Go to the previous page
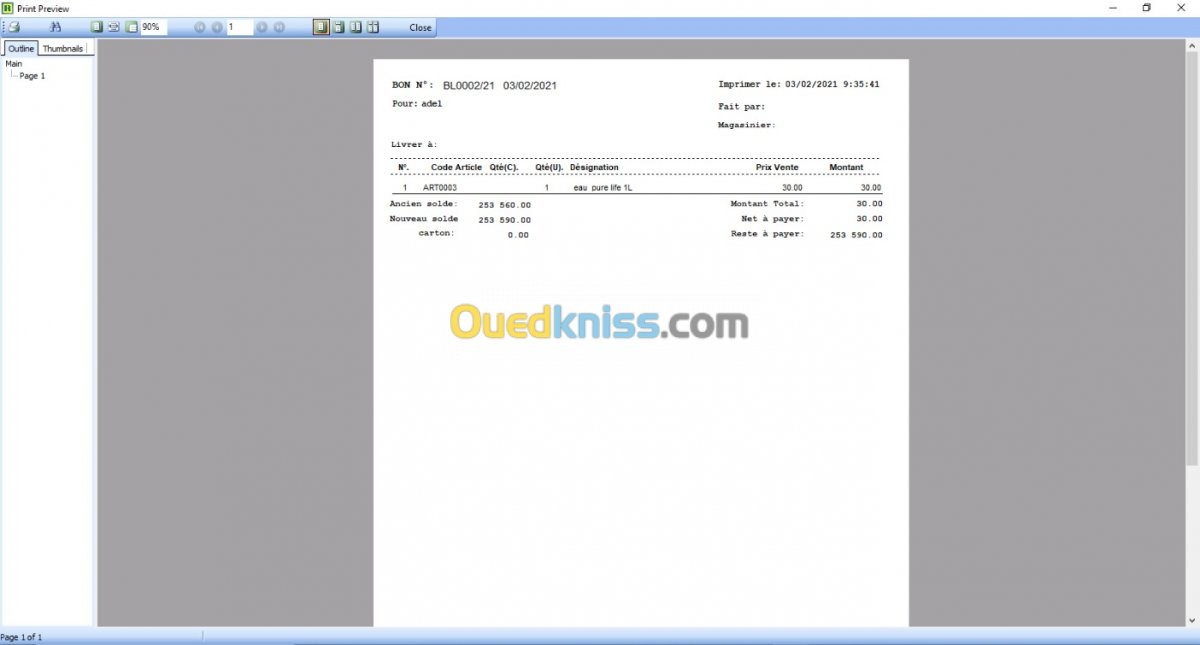Screen dimensions: 1200x645 [217, 27]
